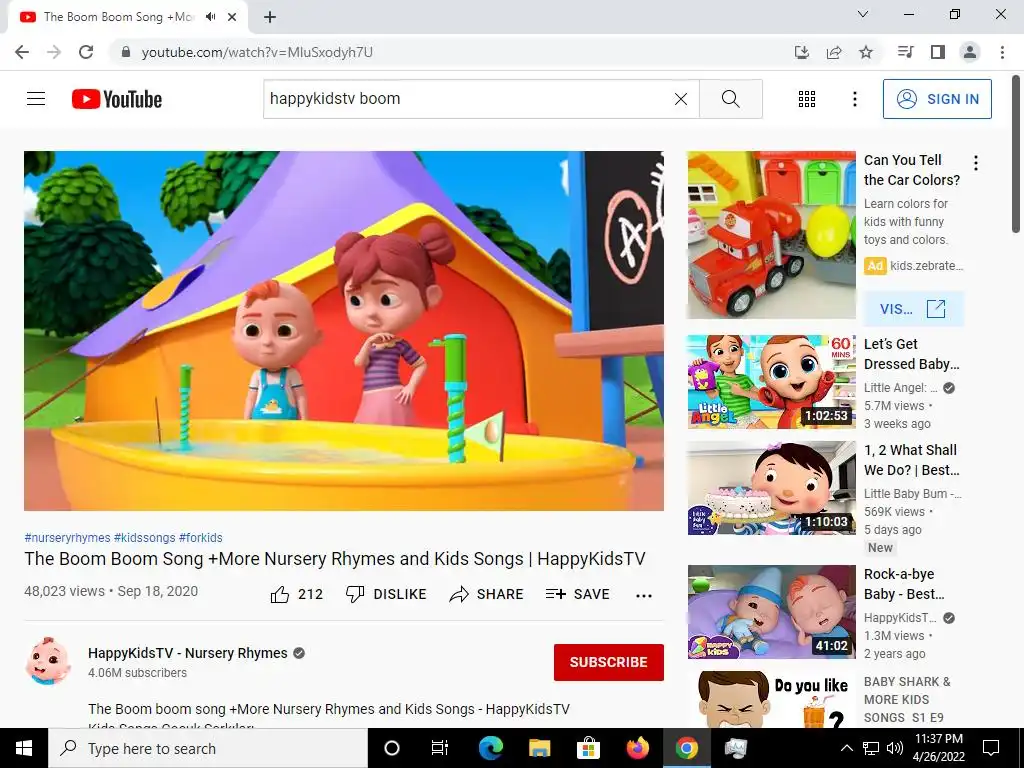Image resolution: width=1024 pixels, height=768 pixels.
Task: Close the Boom Boom Song tab
Action: point(232,17)
